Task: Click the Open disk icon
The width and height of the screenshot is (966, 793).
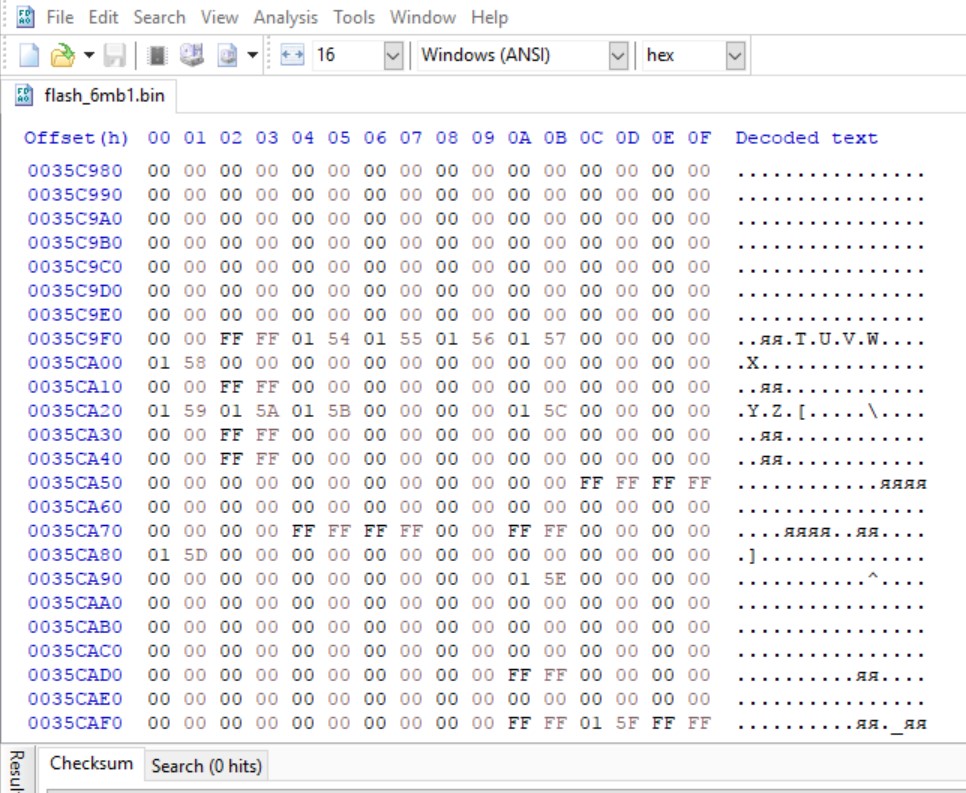Action: pos(192,55)
